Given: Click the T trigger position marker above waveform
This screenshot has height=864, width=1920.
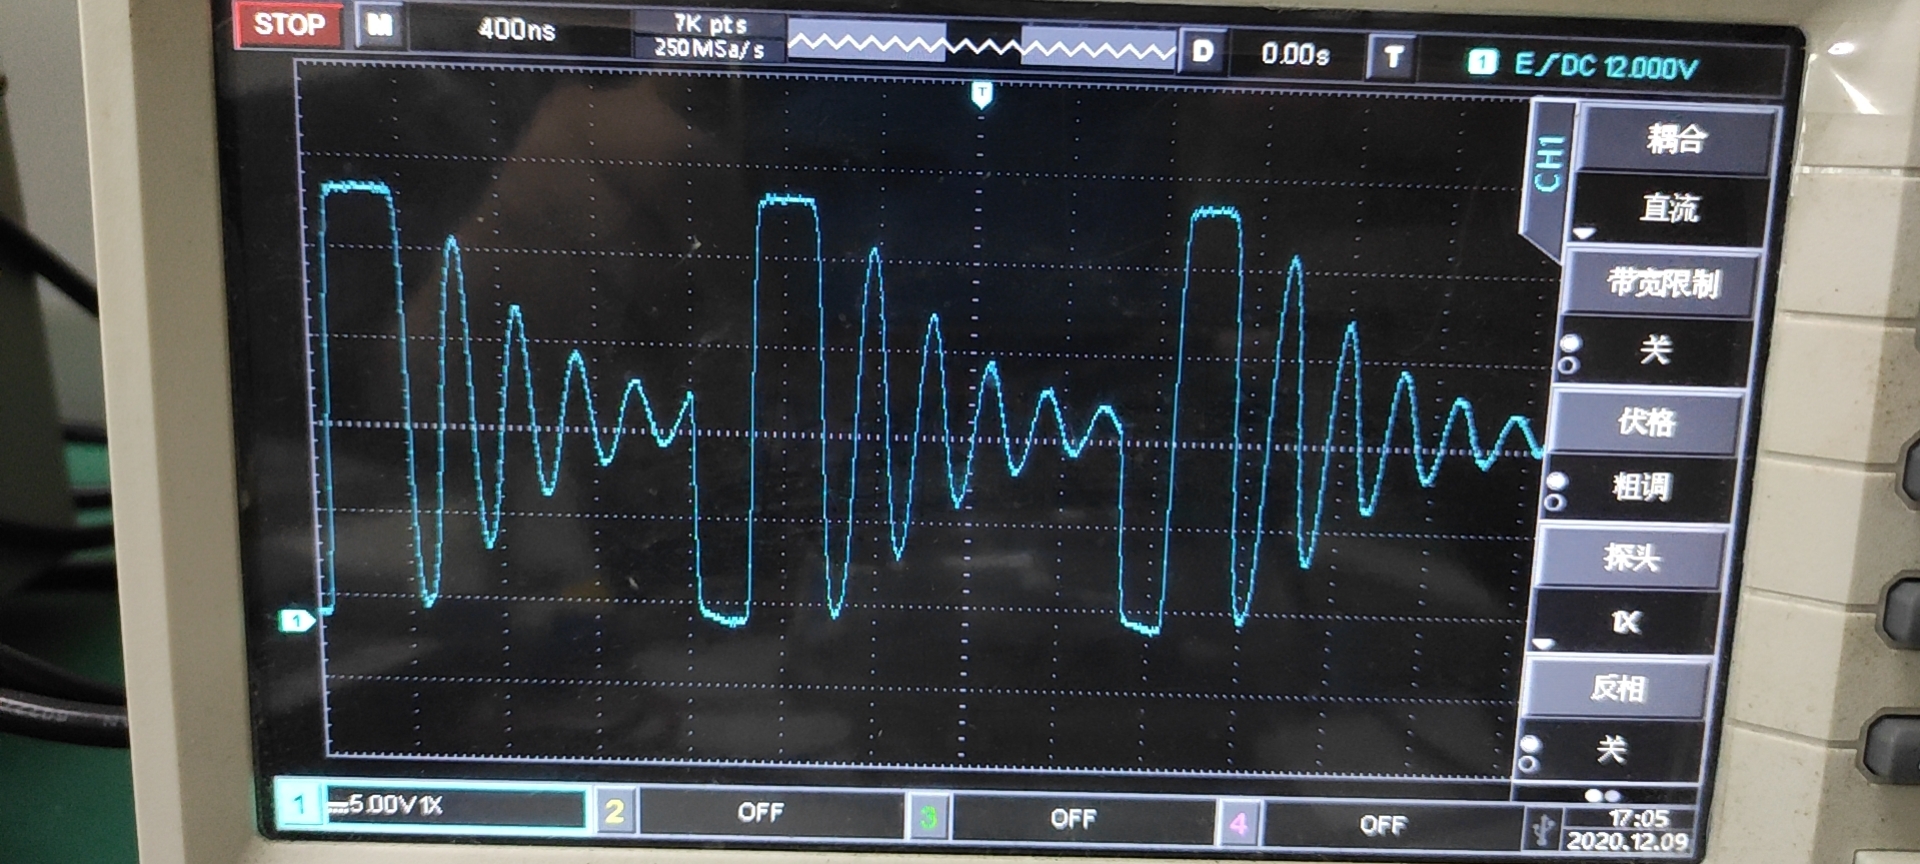Looking at the screenshot, I should pyautogui.click(x=982, y=95).
